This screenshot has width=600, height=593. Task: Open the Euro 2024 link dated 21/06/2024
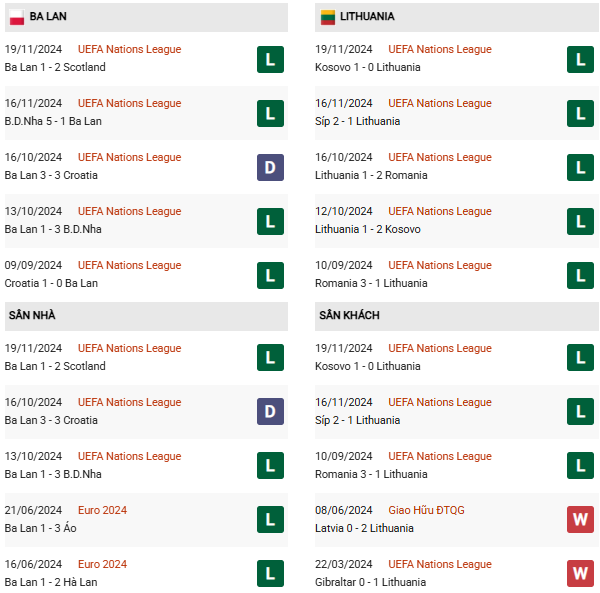102,510
